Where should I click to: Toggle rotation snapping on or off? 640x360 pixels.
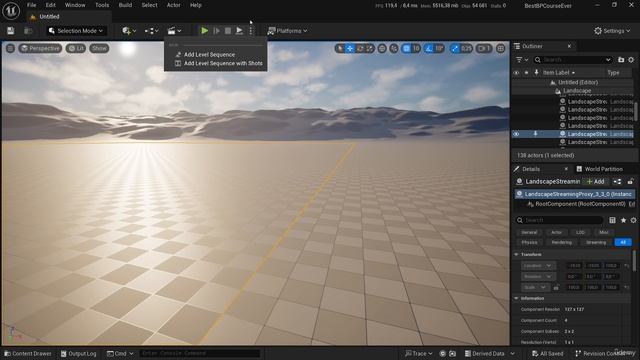pyautogui.click(x=429, y=49)
